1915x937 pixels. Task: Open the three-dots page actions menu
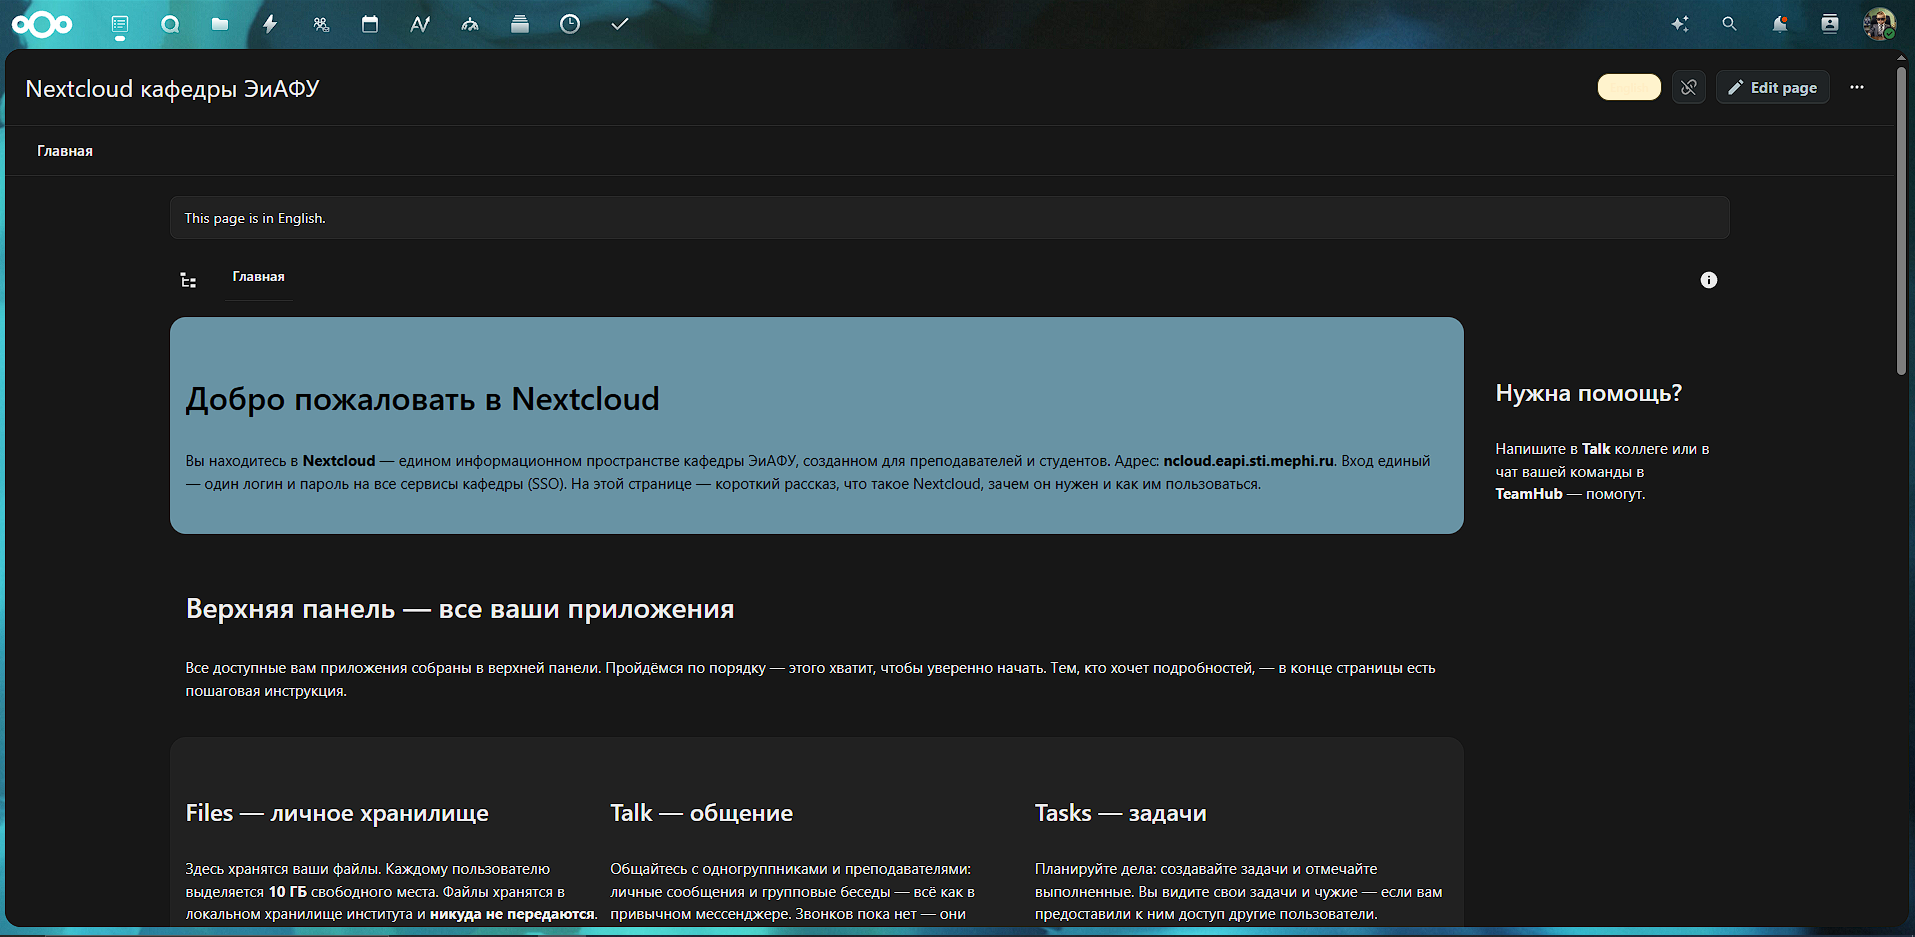[x=1857, y=87]
